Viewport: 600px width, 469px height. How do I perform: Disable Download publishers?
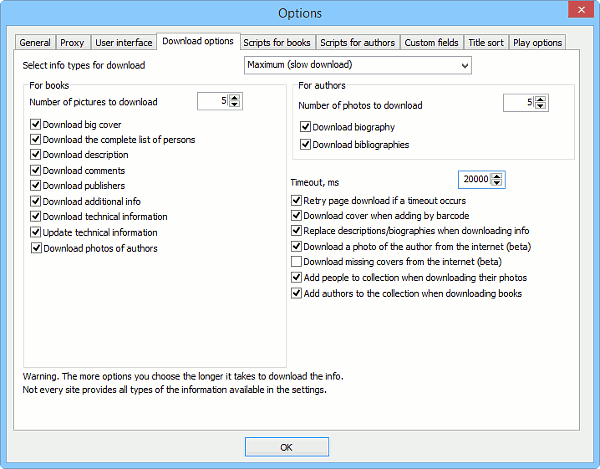[x=36, y=186]
